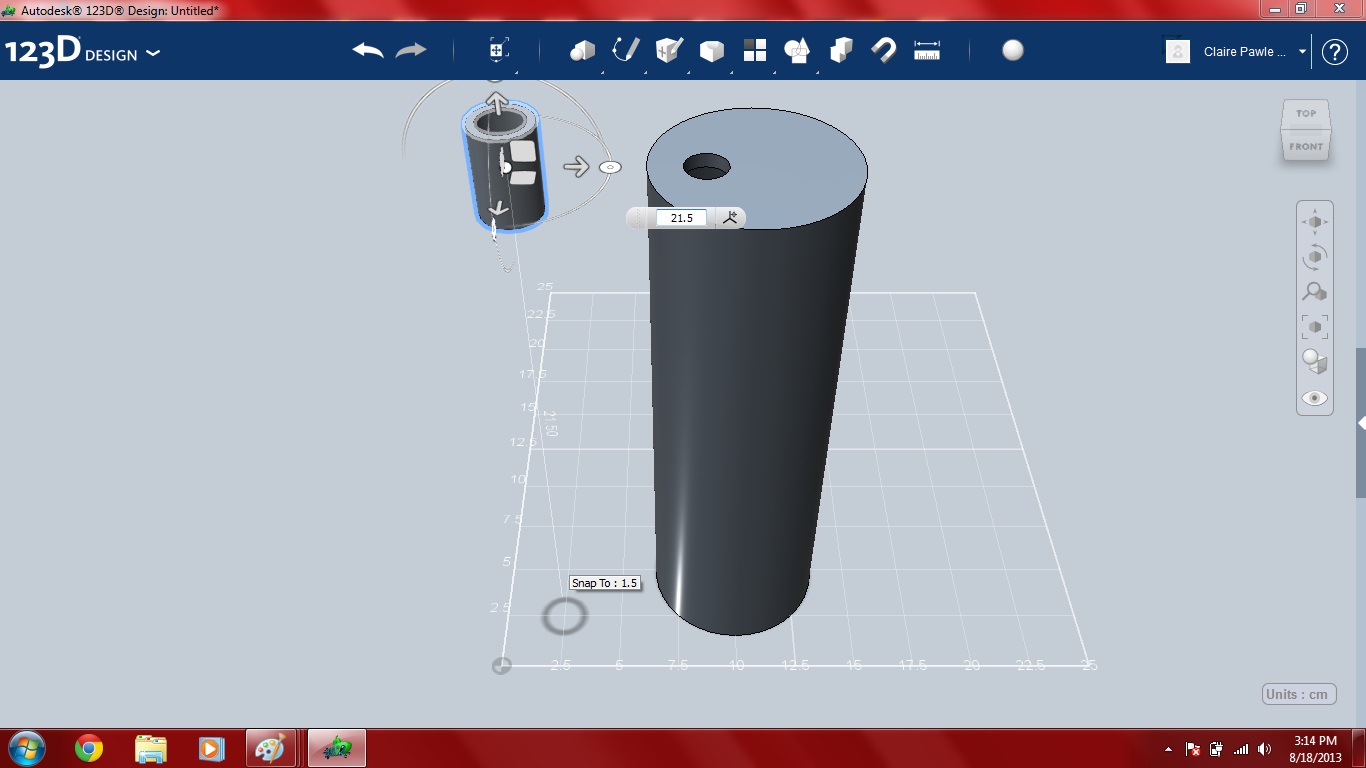This screenshot has height=768, width=1366.
Task: Click the Claire Pawle account name
Action: click(x=1245, y=52)
